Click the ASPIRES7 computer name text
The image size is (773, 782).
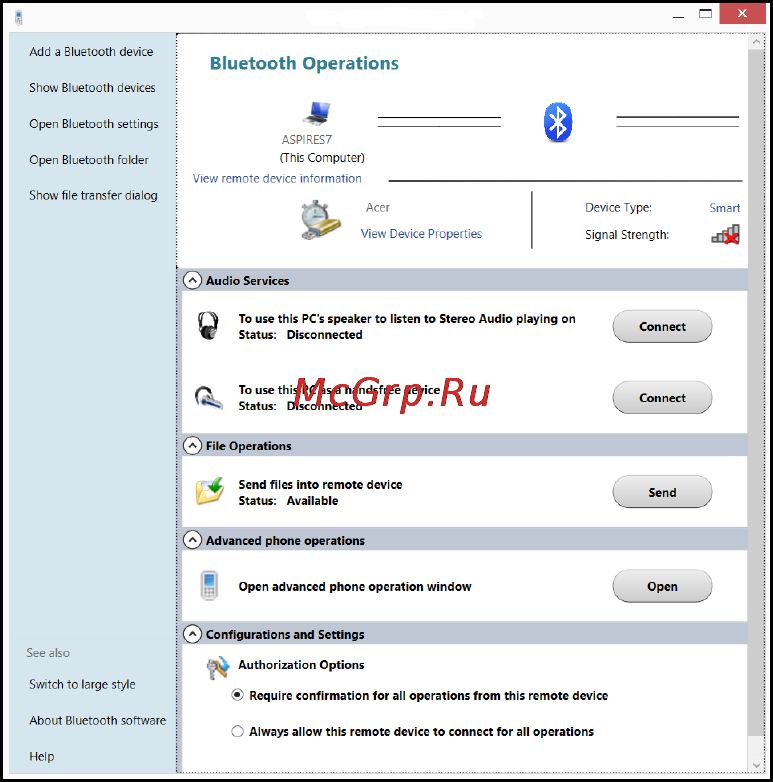coord(307,140)
